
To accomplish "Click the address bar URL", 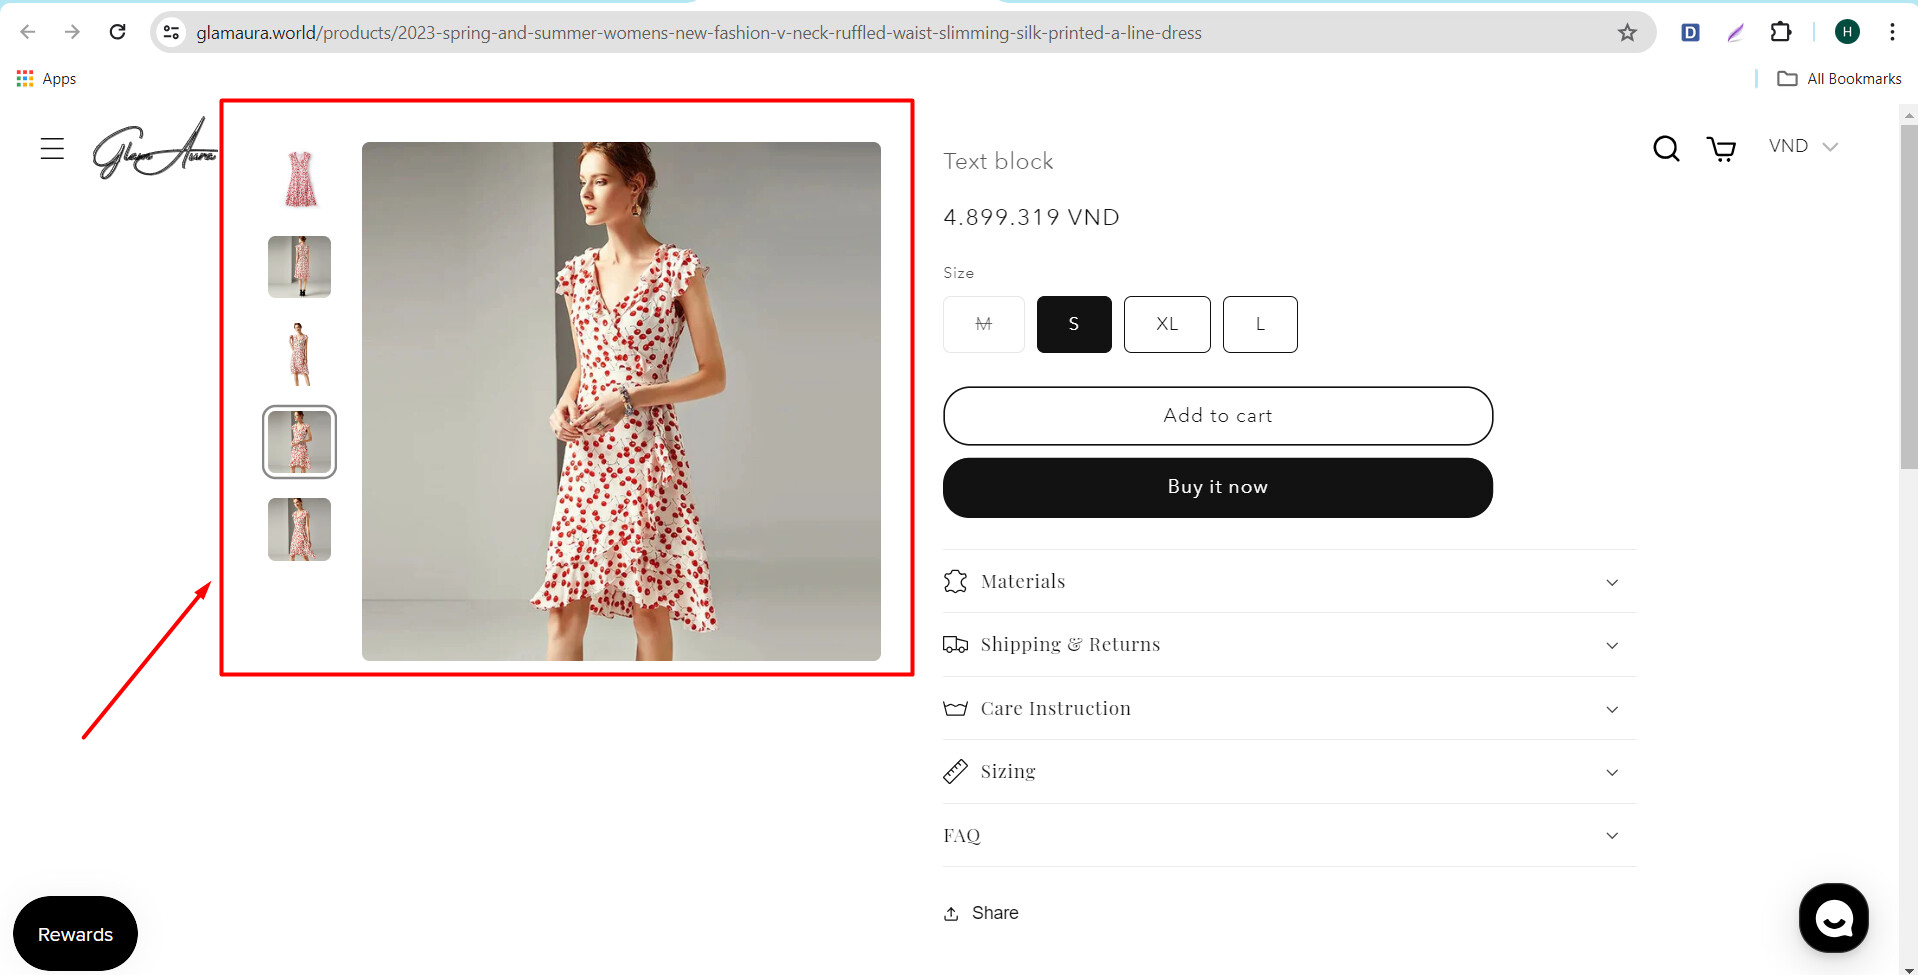I will point(699,33).
